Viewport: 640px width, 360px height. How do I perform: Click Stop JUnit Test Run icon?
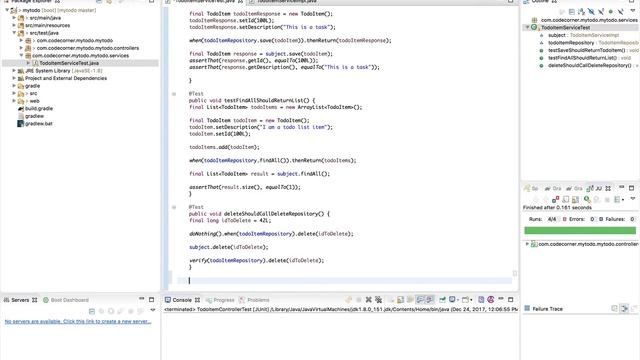pyautogui.click(x=607, y=199)
